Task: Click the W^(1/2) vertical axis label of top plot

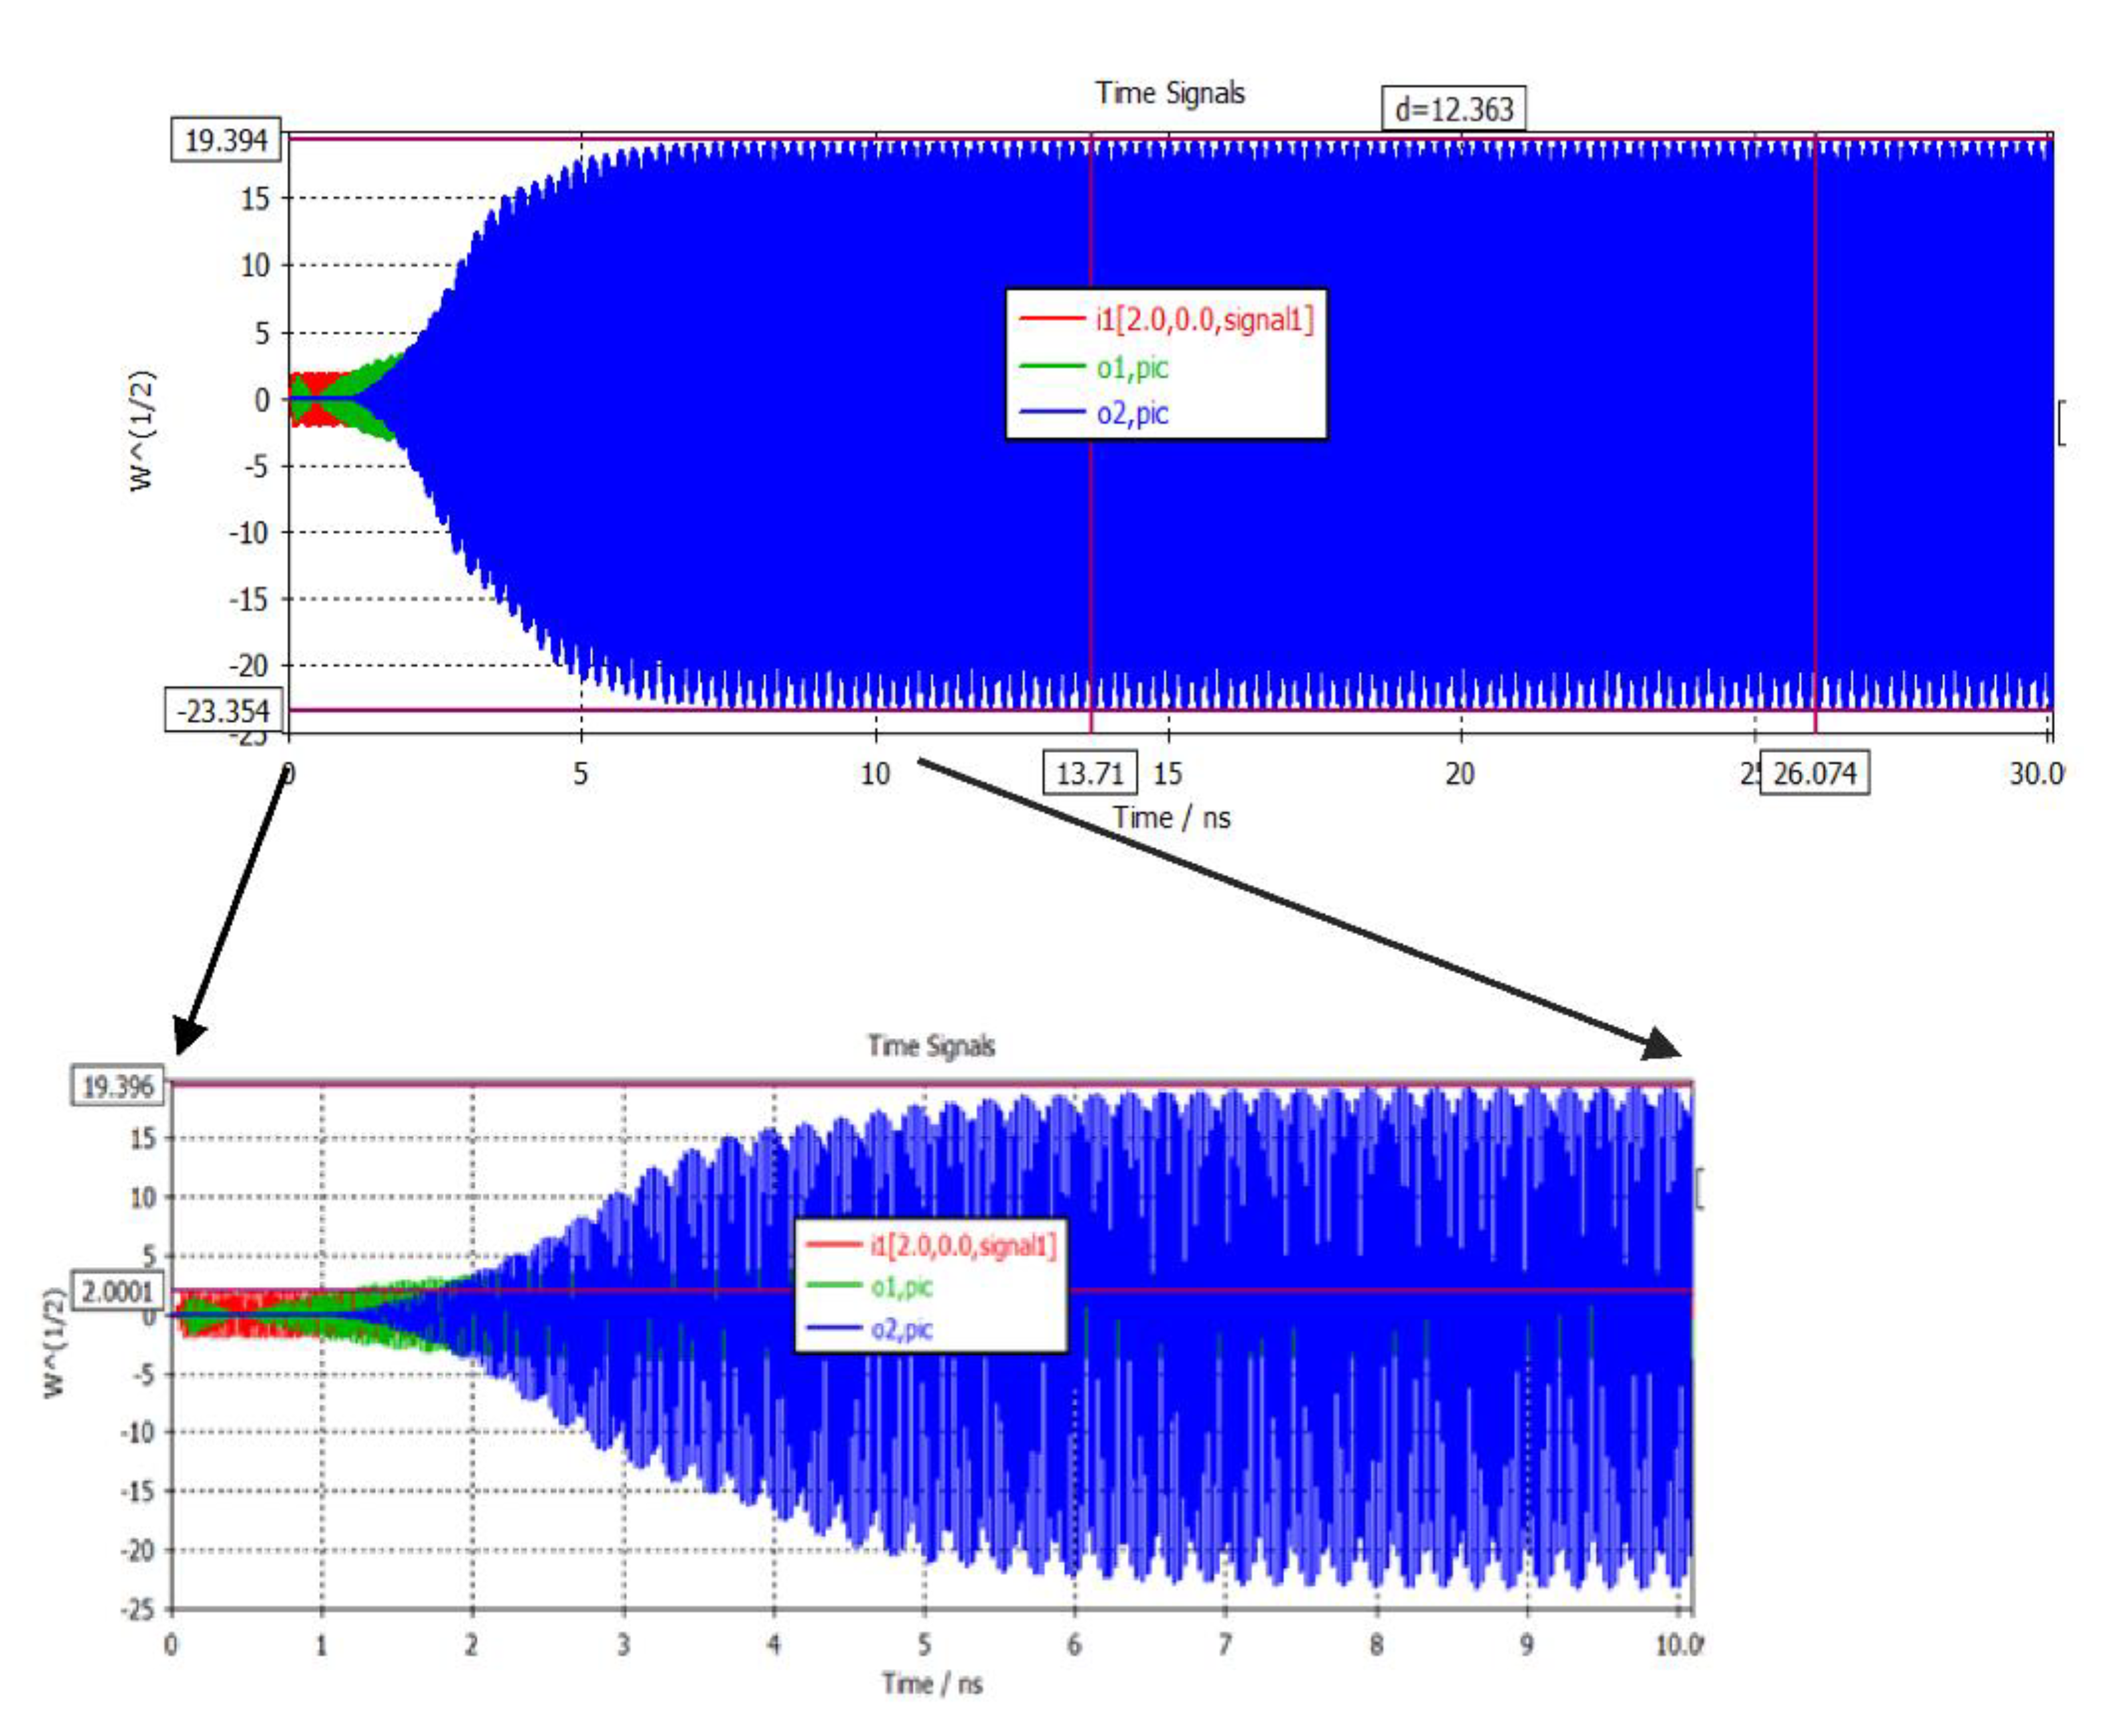Action: point(142,430)
